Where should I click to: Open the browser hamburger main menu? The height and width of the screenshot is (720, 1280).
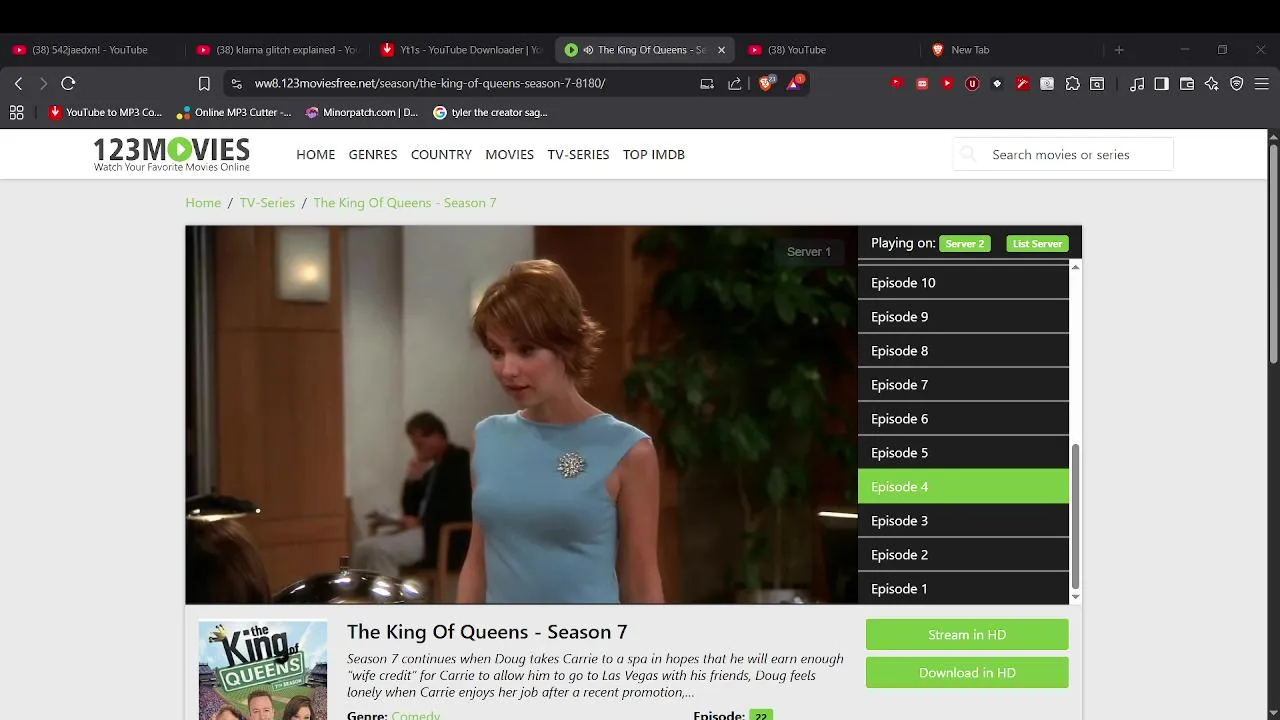1261,84
